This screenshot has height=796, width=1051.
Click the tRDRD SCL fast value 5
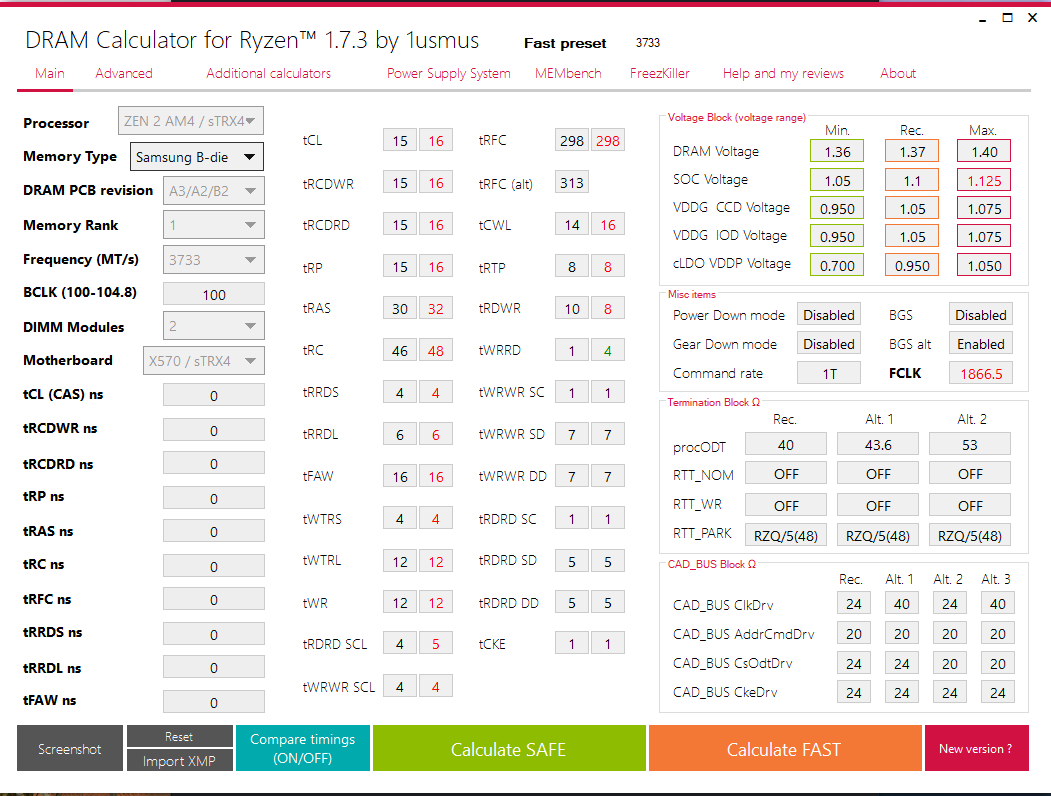436,643
